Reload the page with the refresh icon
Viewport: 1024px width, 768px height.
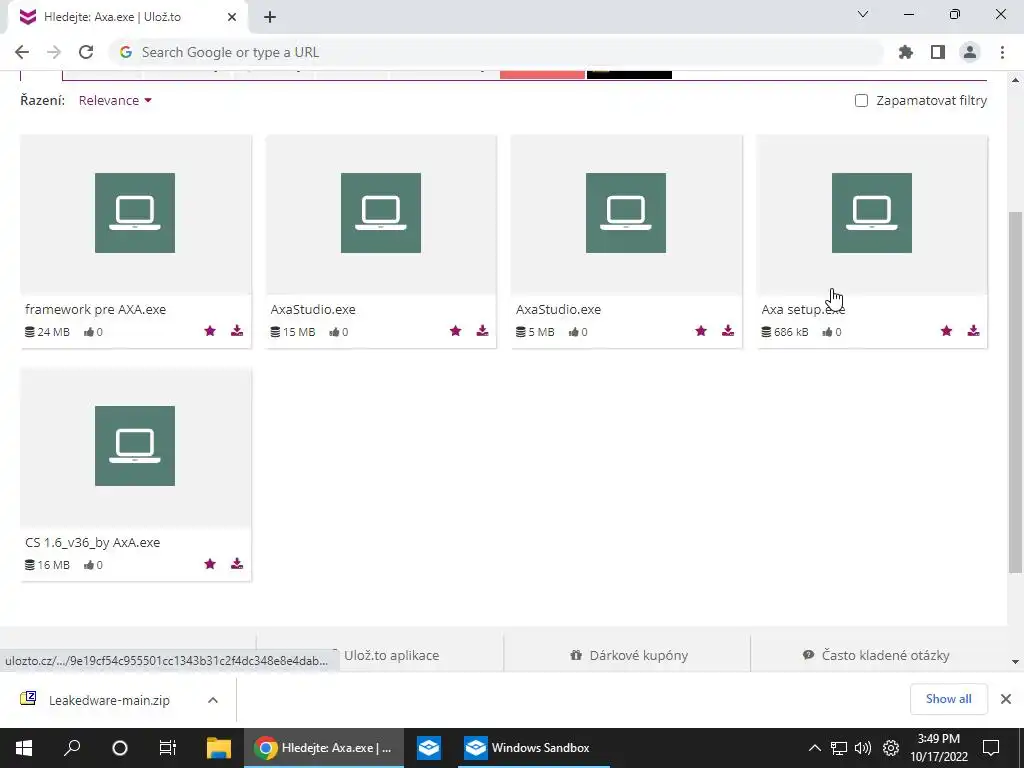pos(86,52)
